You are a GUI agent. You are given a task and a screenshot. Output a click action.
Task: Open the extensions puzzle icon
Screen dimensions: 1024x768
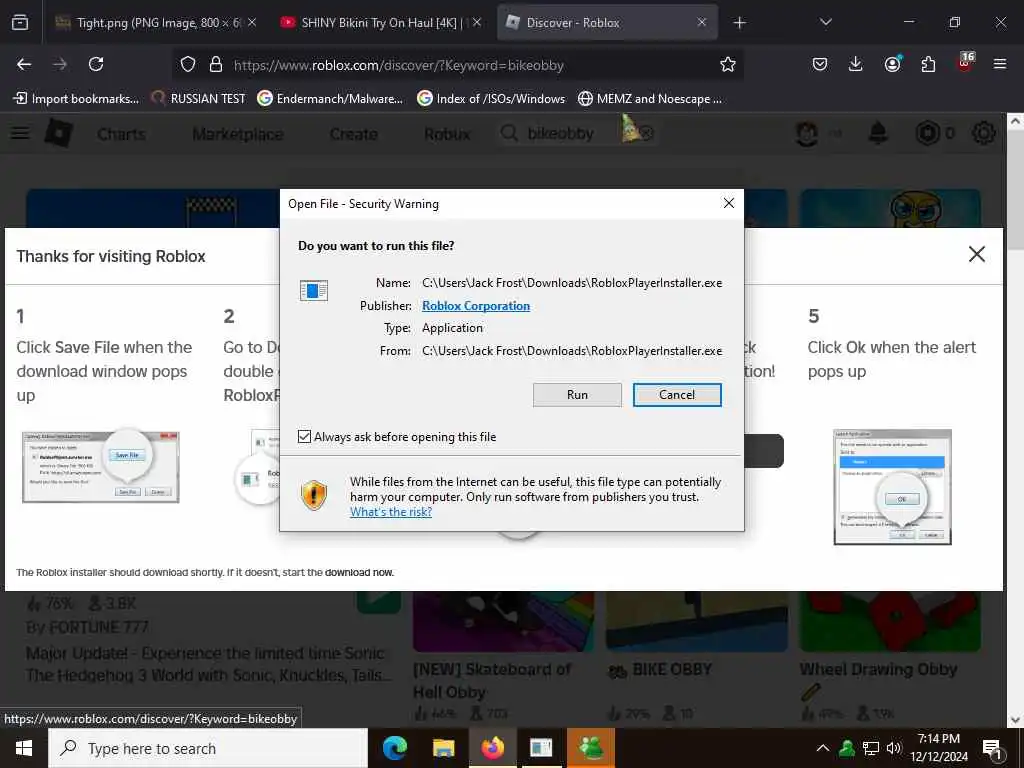coord(928,64)
